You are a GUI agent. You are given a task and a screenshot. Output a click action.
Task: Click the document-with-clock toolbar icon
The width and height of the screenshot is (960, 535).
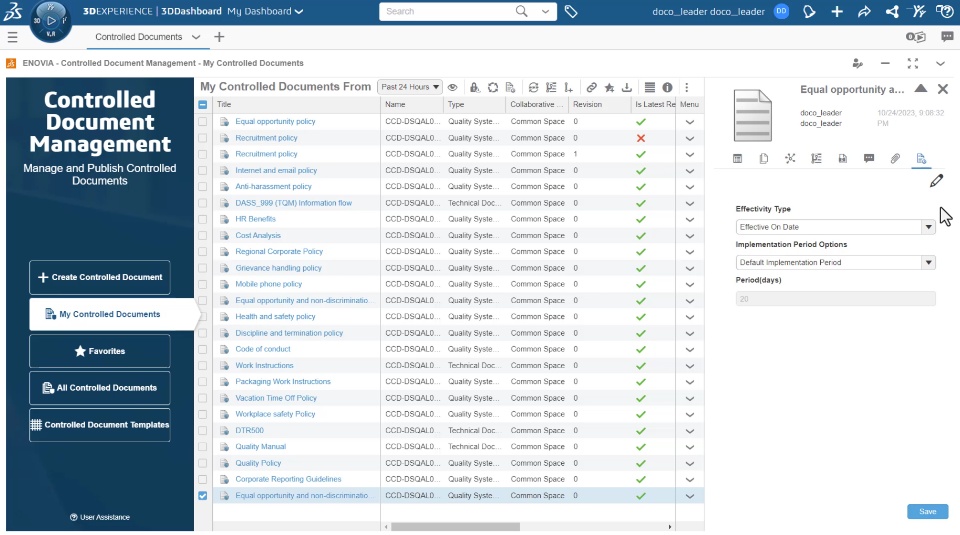[x=510, y=88]
